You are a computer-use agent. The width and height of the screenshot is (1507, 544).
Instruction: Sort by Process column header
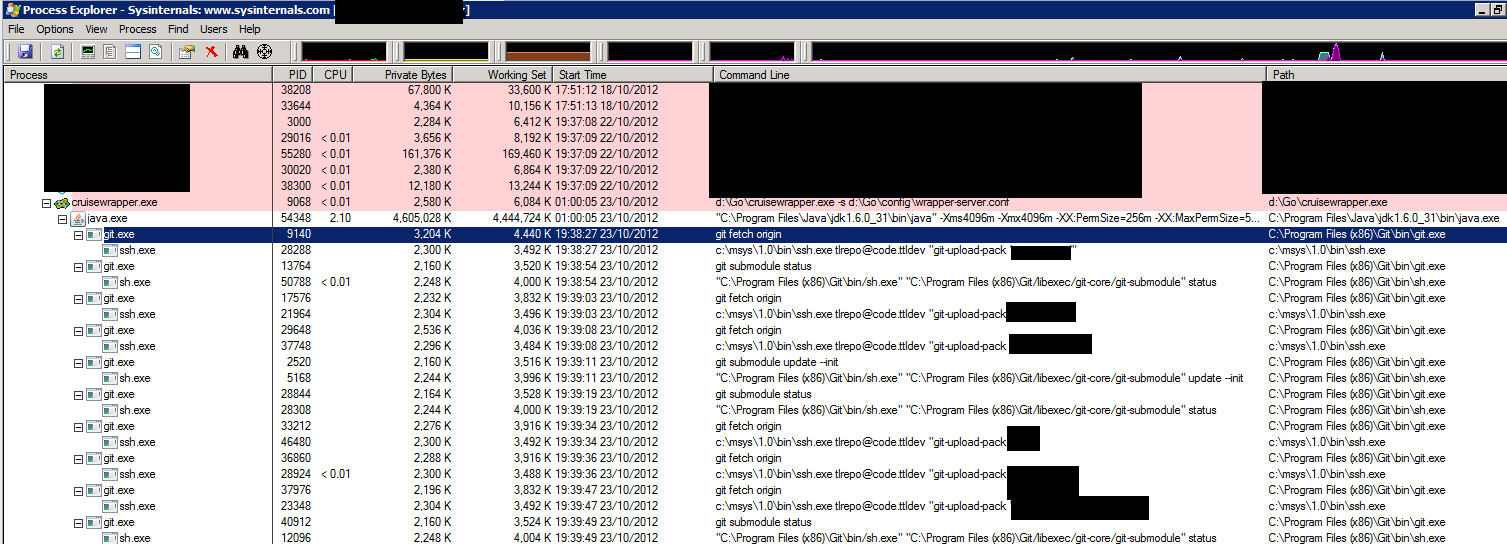pos(138,75)
